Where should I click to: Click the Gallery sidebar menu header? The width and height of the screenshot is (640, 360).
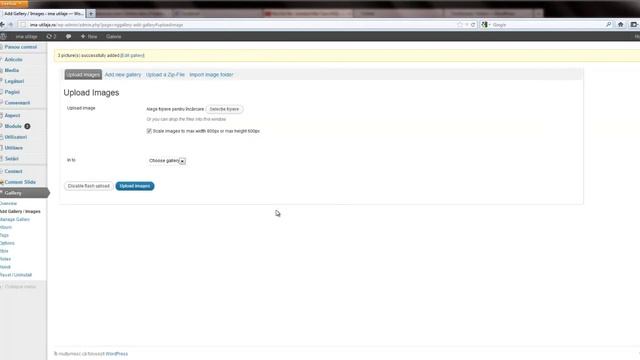23,193
